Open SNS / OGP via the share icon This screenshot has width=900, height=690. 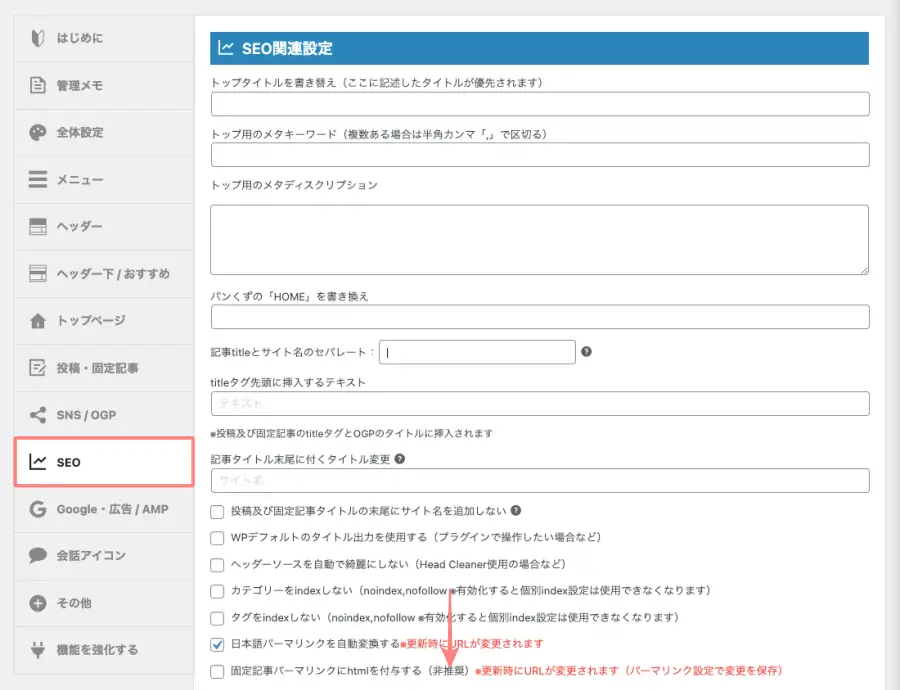40,415
